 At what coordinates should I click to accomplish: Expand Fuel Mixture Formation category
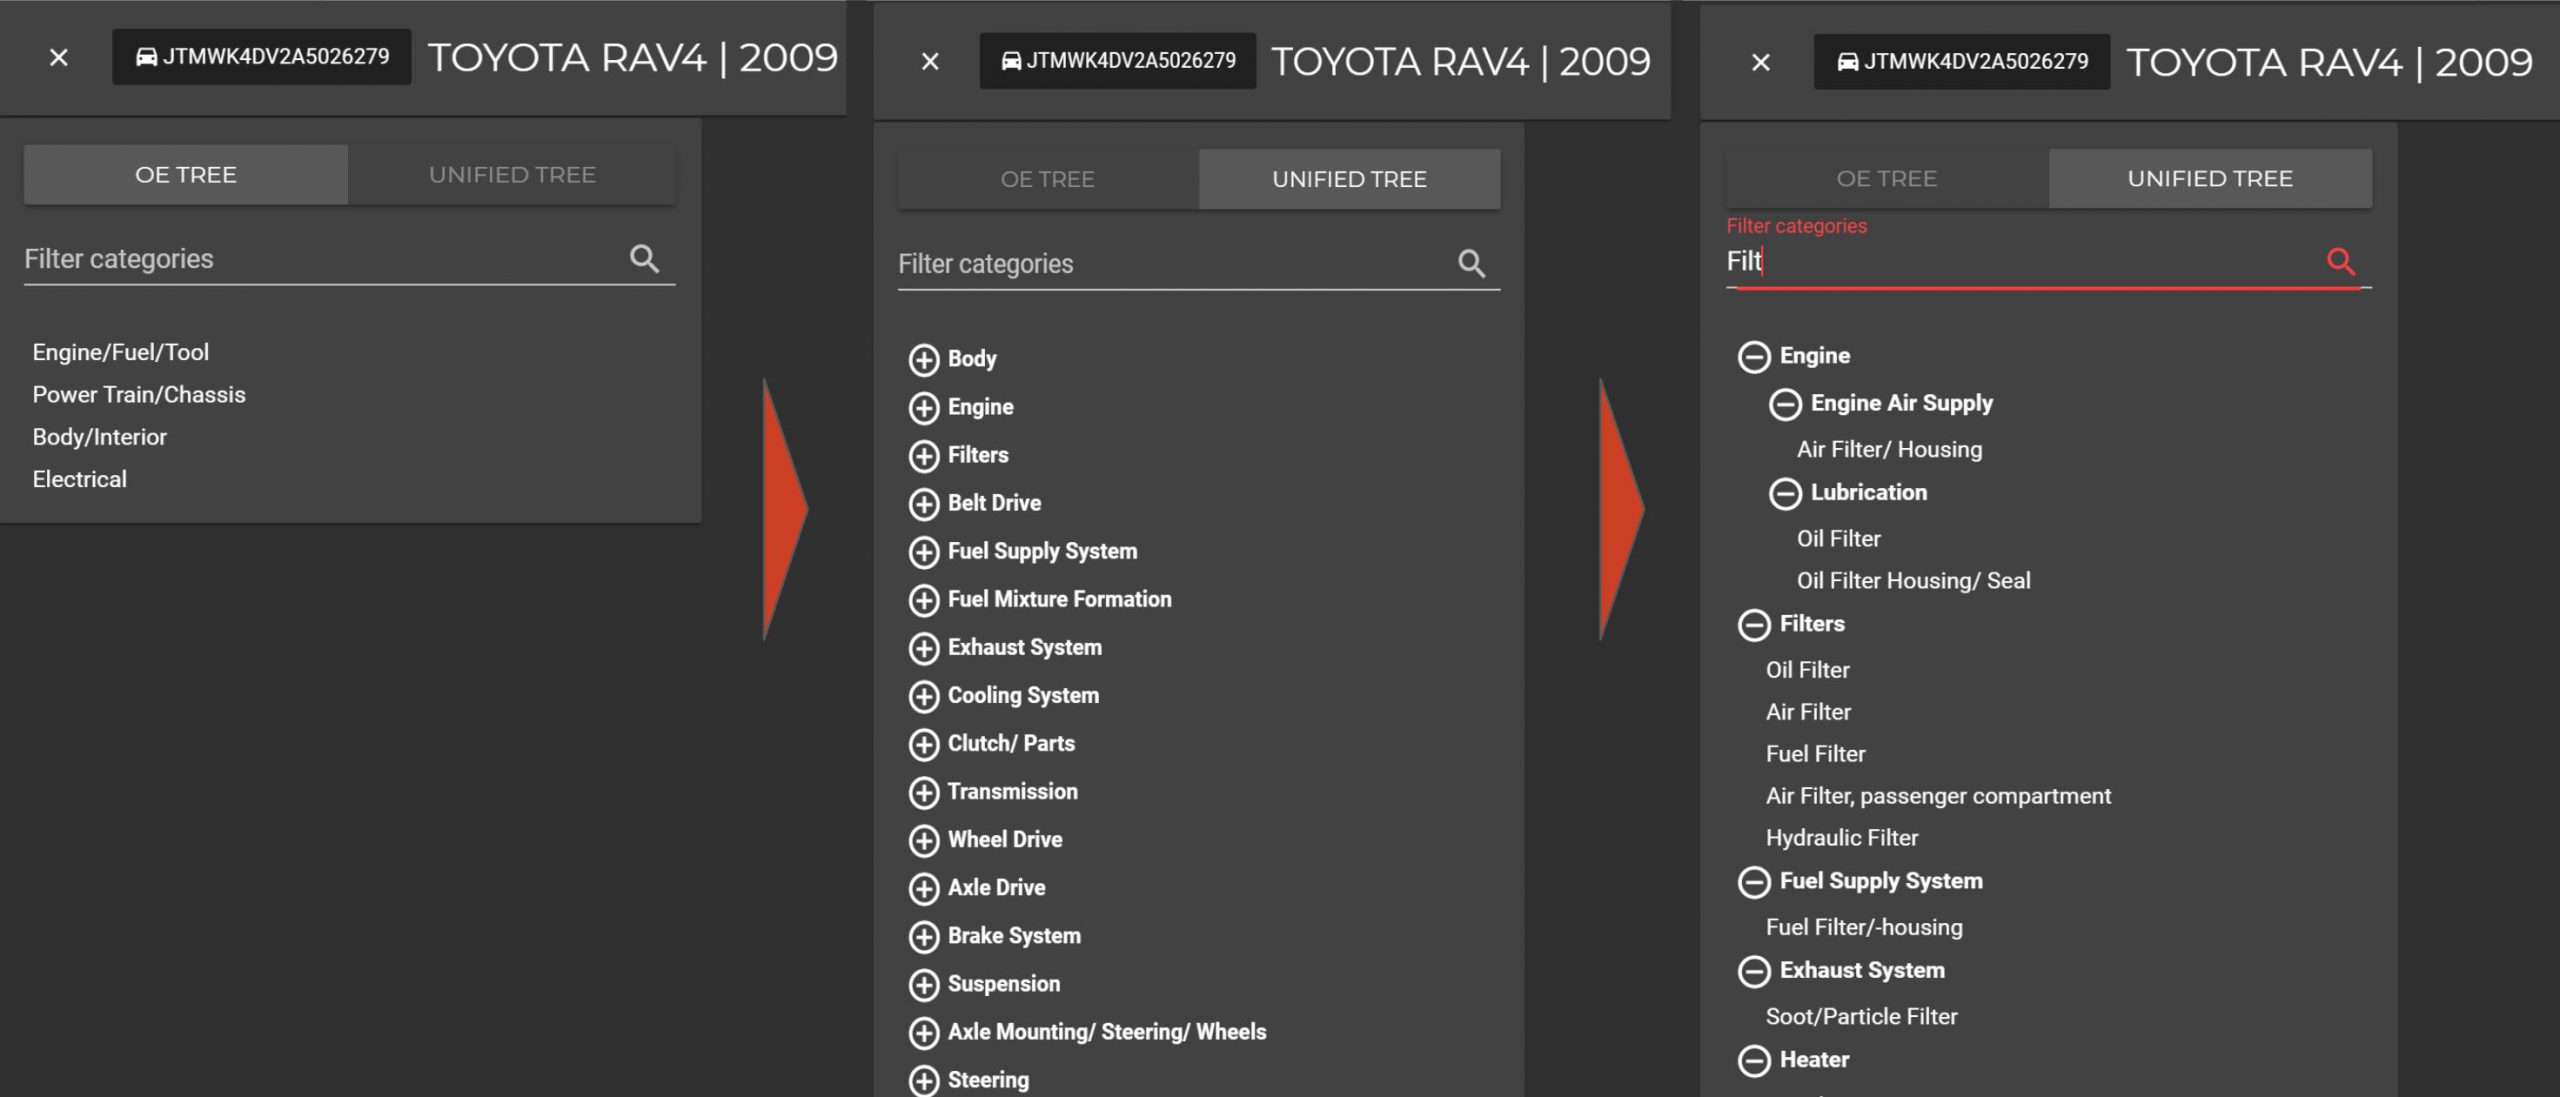[x=924, y=599]
